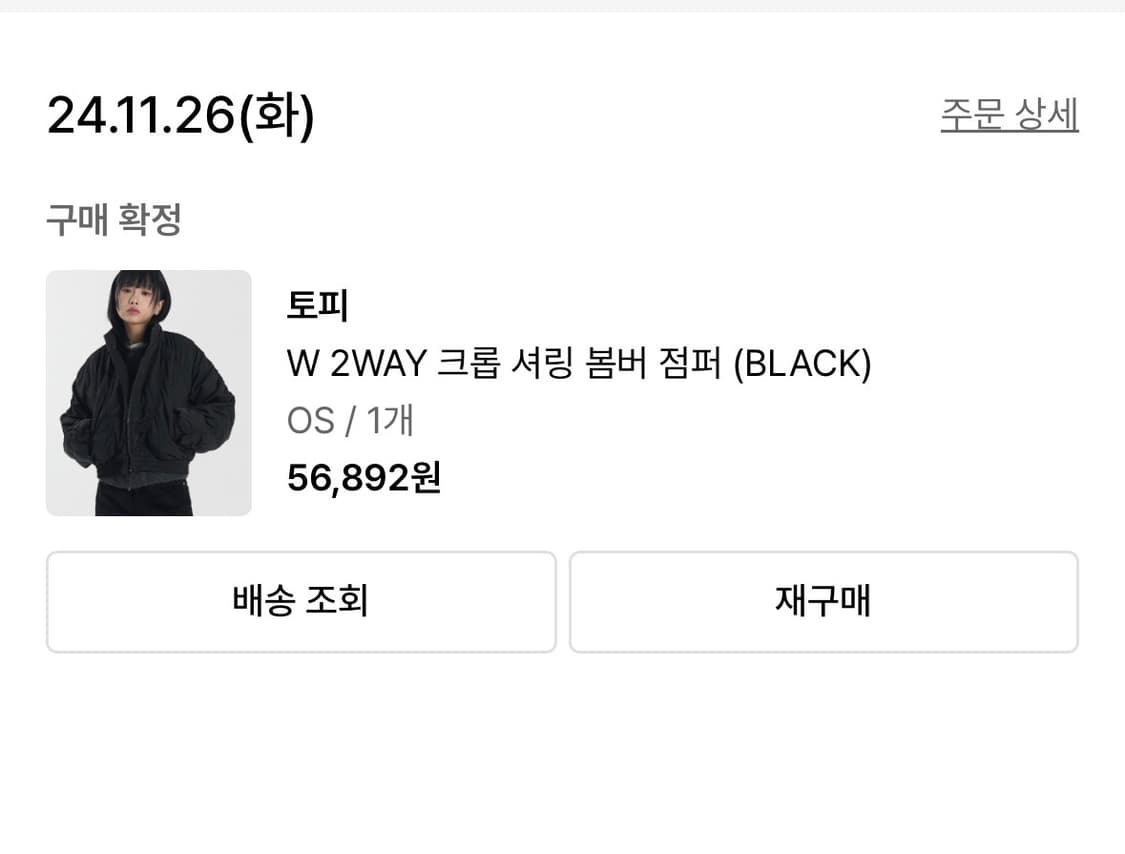Viewport: 1125px width, 854px height.
Task: Open the 주문 상세 order details link
Action: coord(1009,114)
